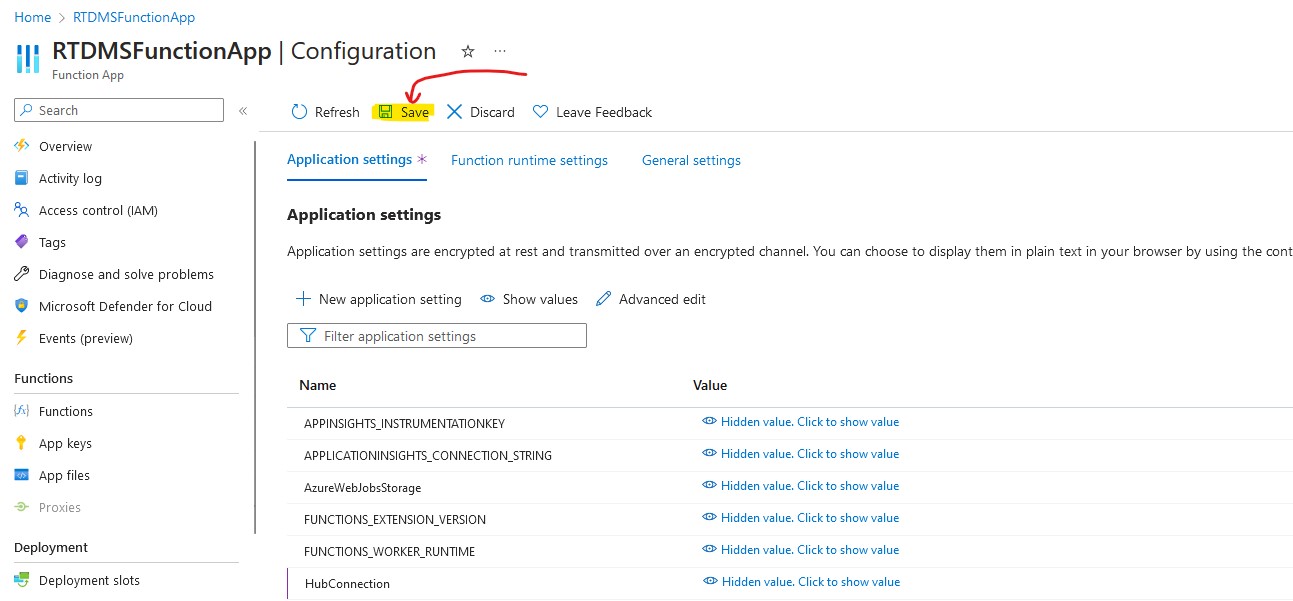This screenshot has width=1293, height=601.
Task: Open Overview in the sidebar menu
Action: 65,146
